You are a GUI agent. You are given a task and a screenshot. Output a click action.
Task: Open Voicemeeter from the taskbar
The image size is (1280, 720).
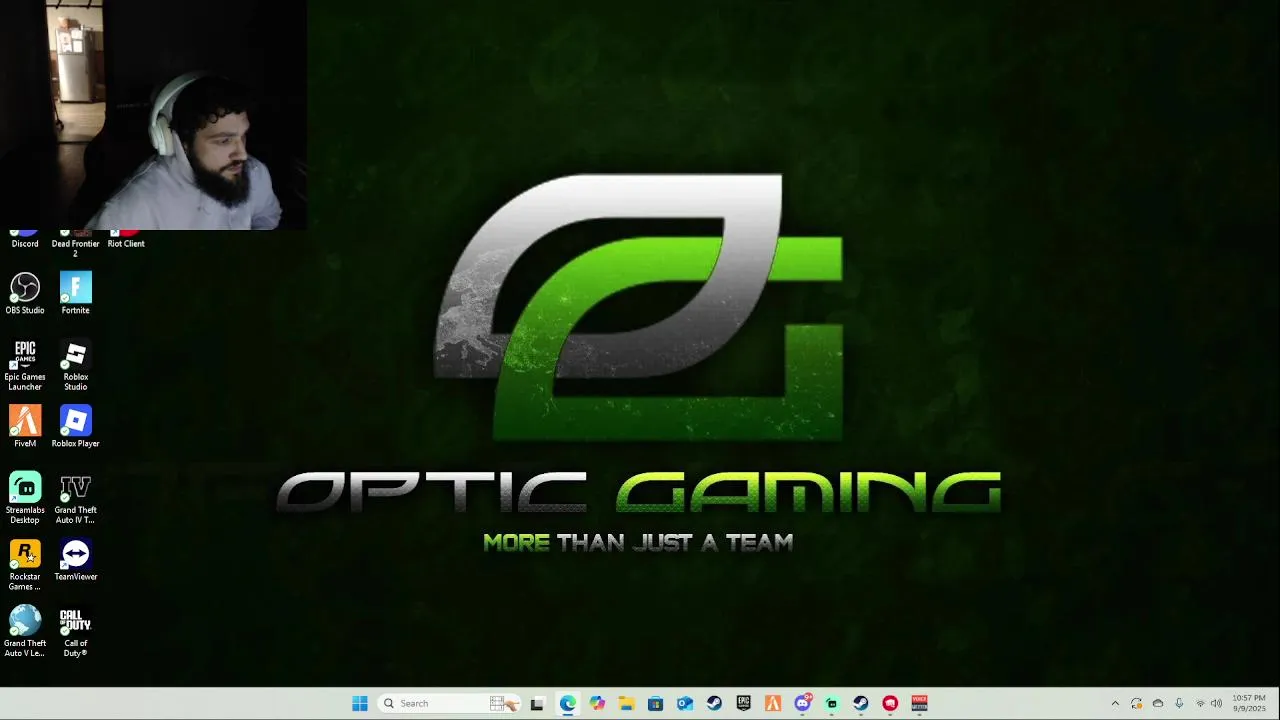pyautogui.click(x=919, y=703)
